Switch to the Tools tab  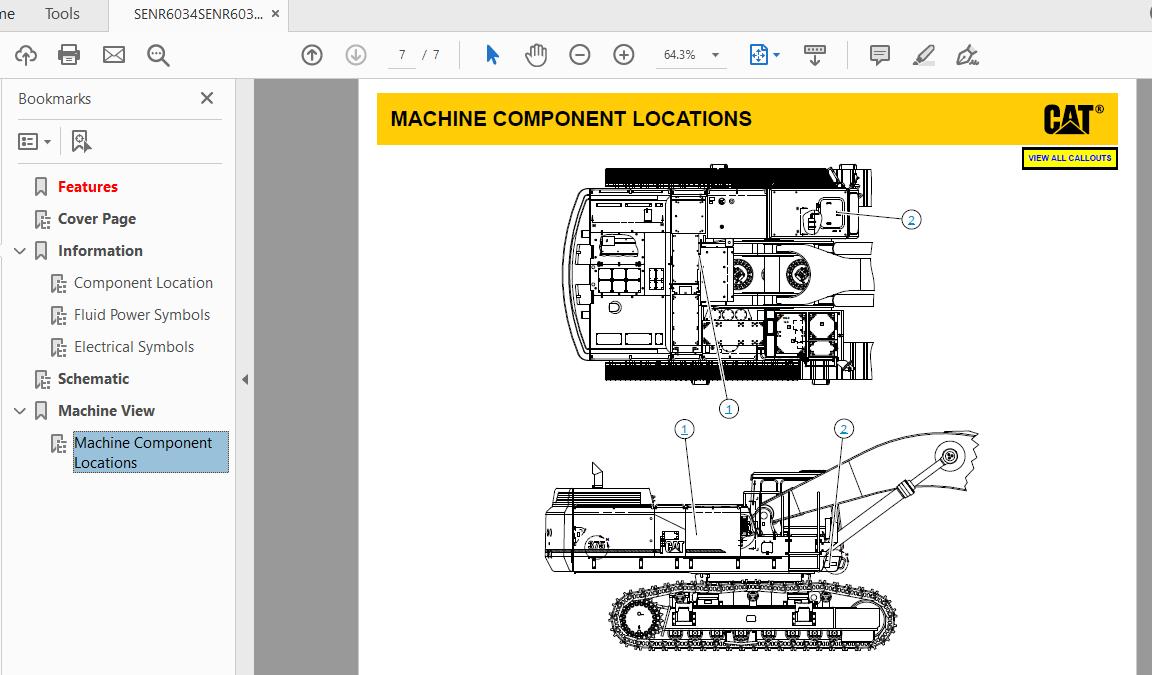click(x=62, y=14)
